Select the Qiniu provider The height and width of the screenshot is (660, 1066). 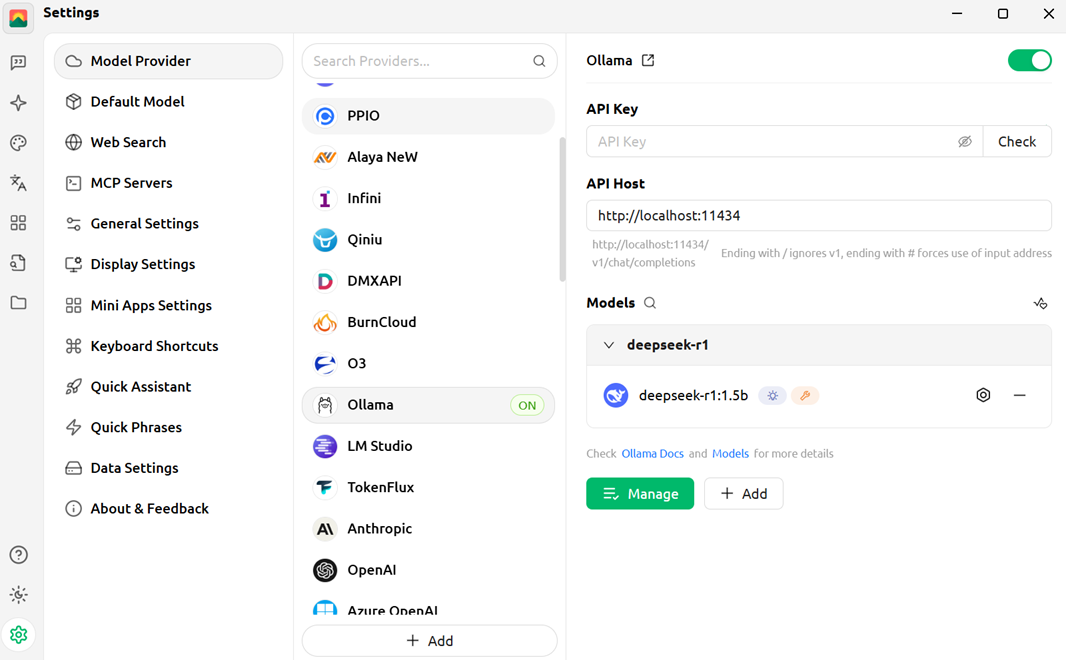[428, 240]
